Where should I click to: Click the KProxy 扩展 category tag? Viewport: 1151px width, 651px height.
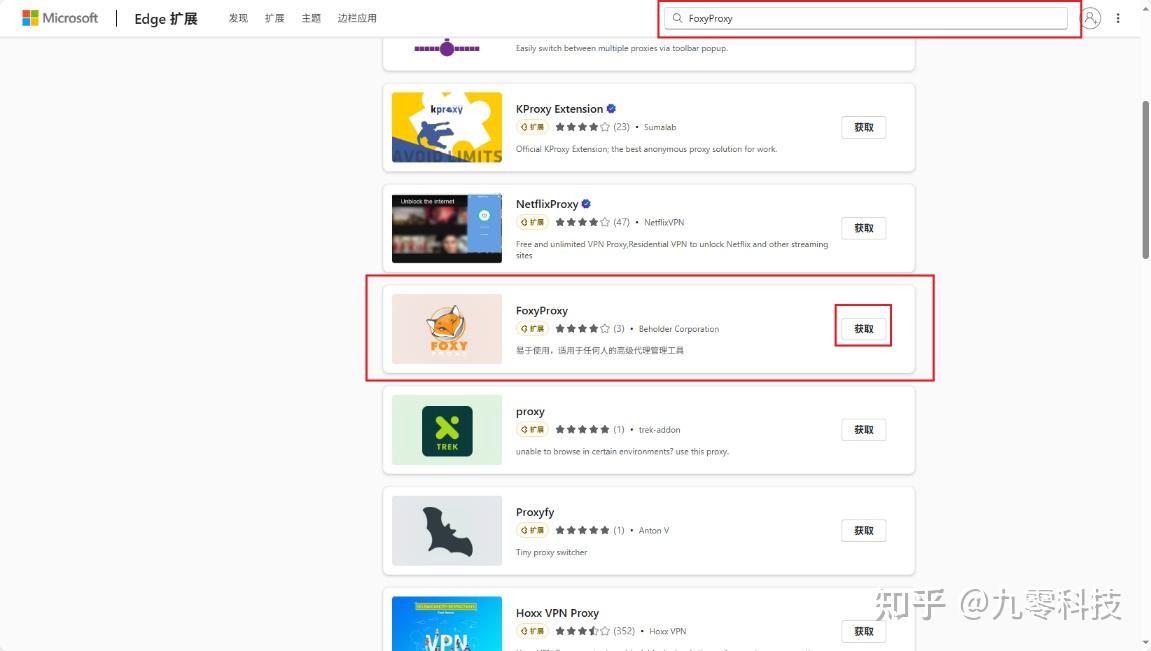point(532,127)
